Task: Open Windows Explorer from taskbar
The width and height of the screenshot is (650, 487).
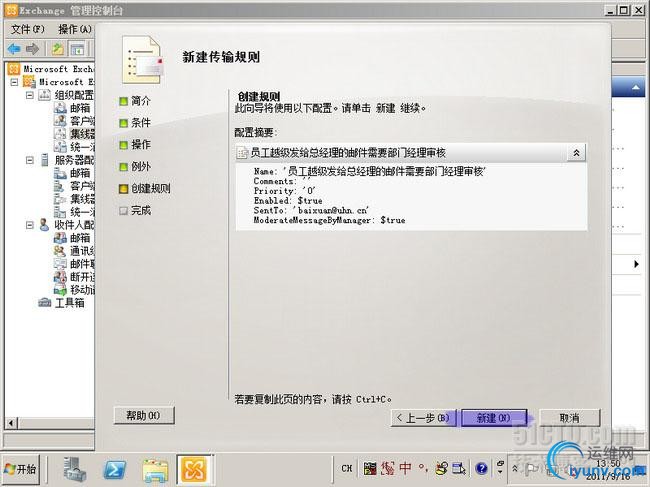Action: 155,470
